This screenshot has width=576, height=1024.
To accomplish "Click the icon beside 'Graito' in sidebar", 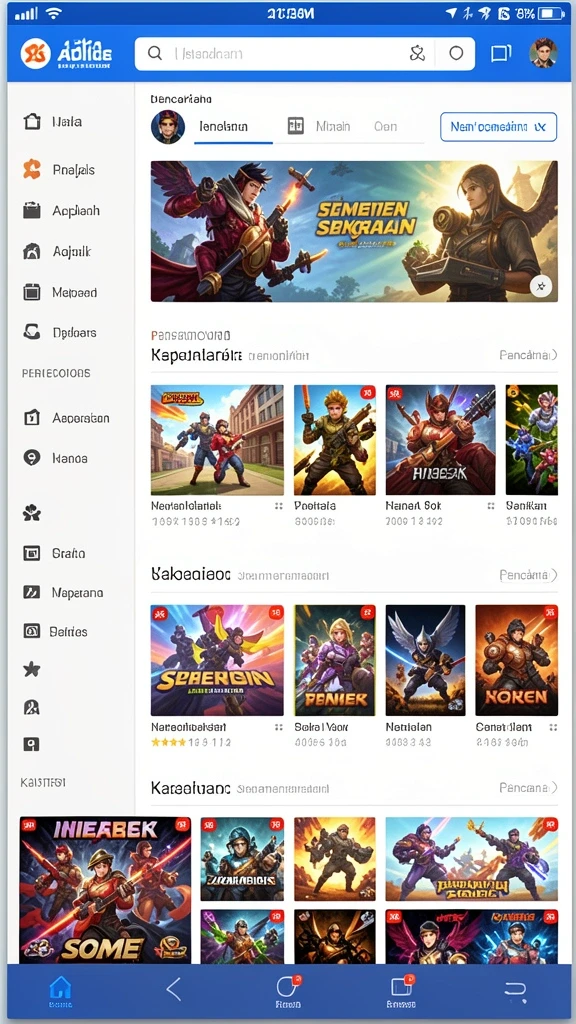I will [31, 553].
